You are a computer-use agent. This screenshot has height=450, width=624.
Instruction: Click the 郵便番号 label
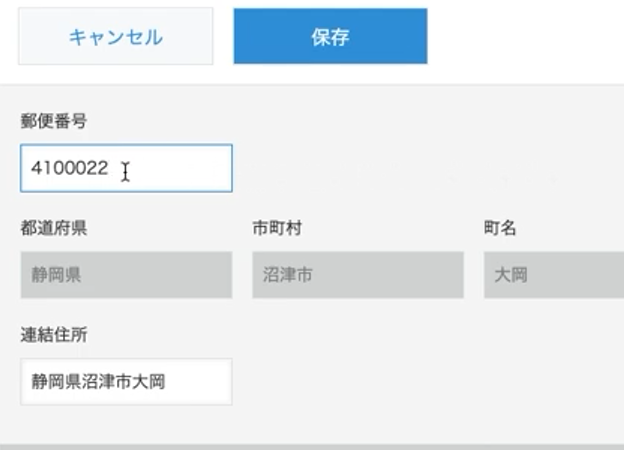point(54,121)
